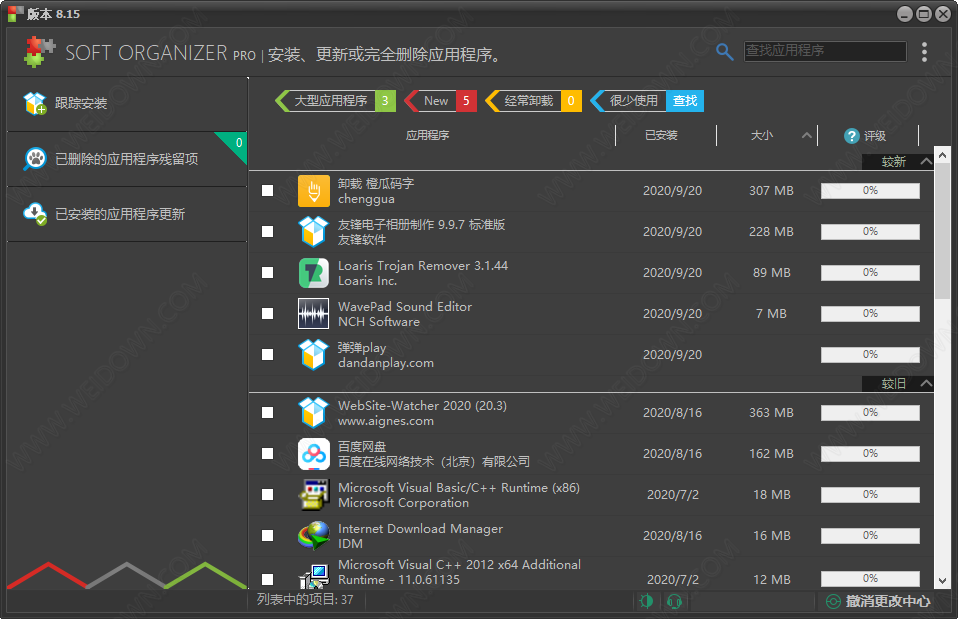Image resolution: width=958 pixels, height=619 pixels.
Task: Check the 橙瓜码字 checkbox
Action: [268, 191]
